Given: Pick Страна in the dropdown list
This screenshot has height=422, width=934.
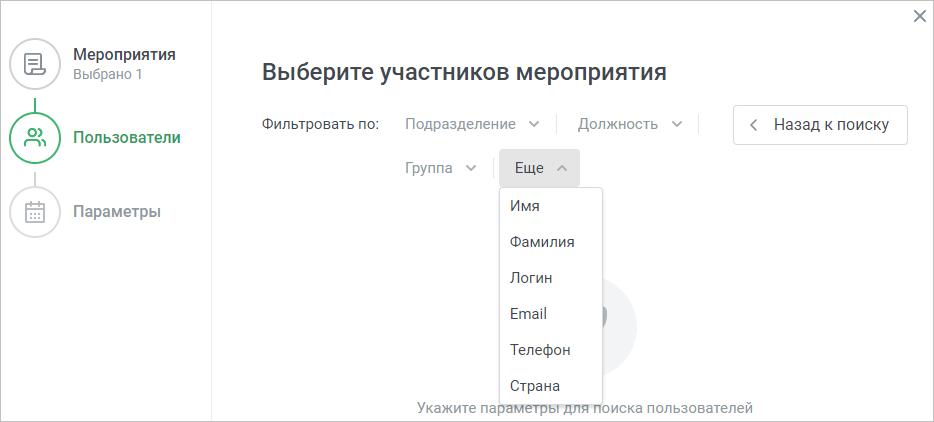Looking at the screenshot, I should [x=551, y=386].
